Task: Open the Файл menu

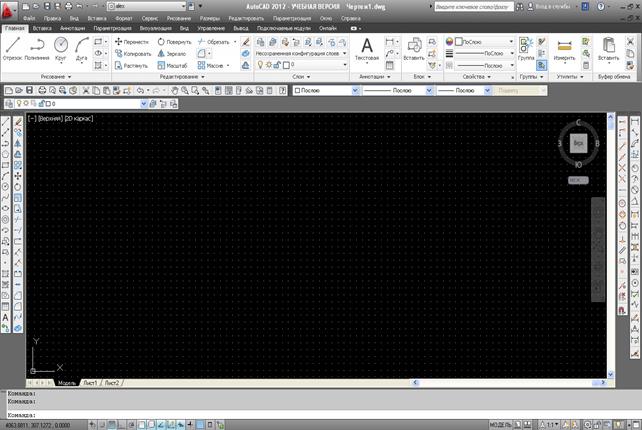Action: 29,18
